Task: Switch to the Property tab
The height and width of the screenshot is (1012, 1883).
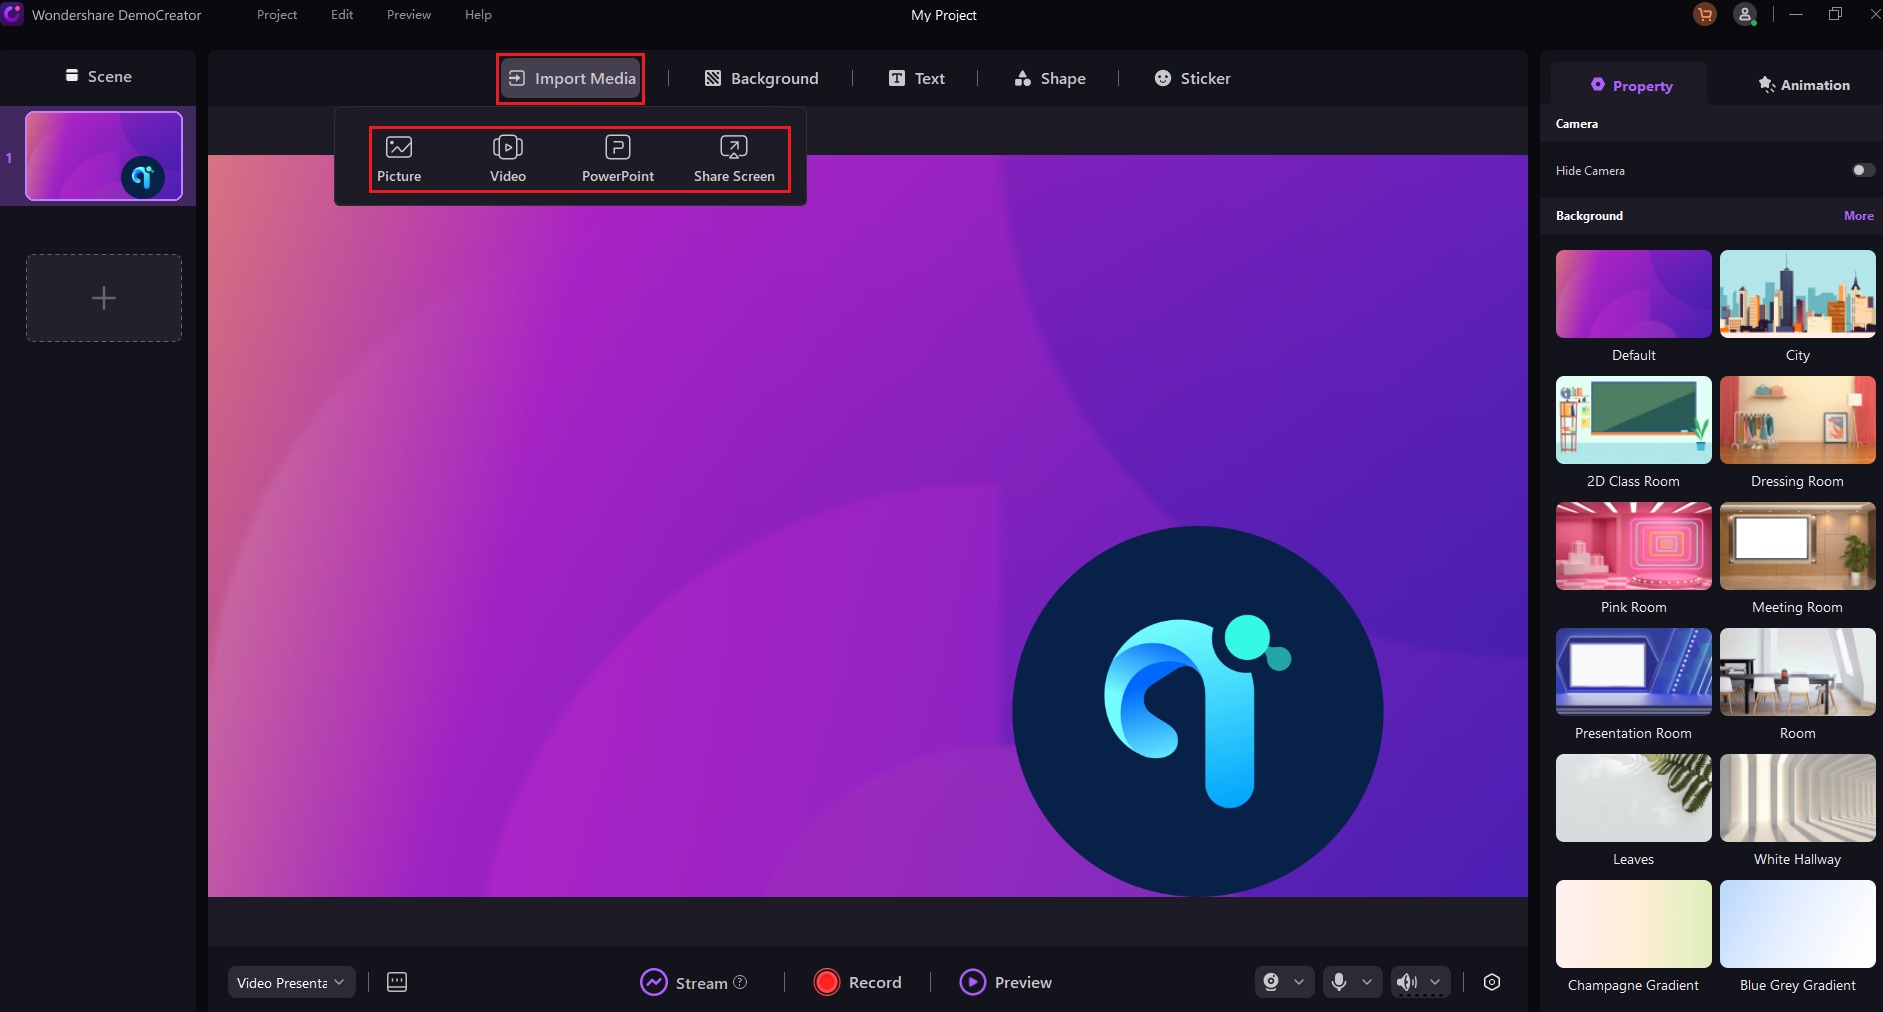Action: click(1630, 85)
